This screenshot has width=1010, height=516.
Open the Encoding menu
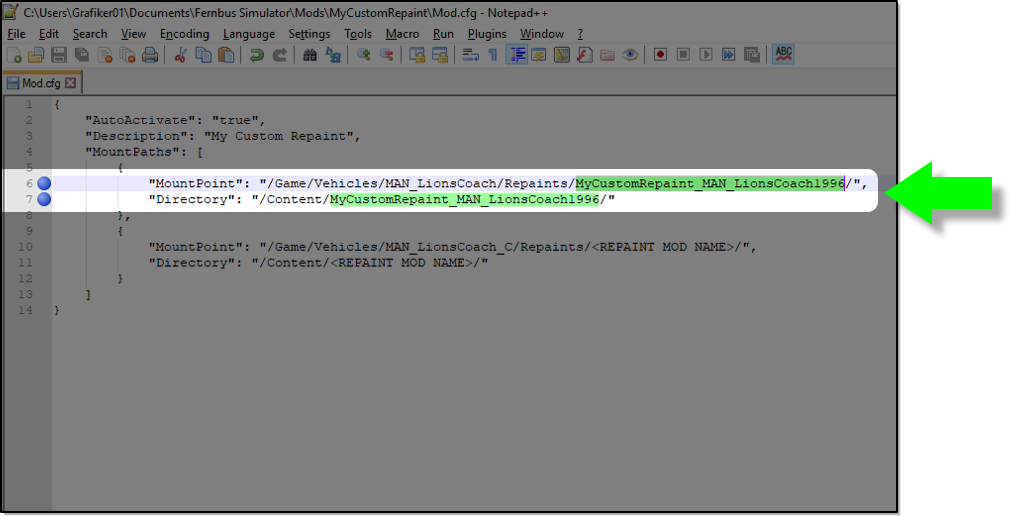(x=184, y=33)
